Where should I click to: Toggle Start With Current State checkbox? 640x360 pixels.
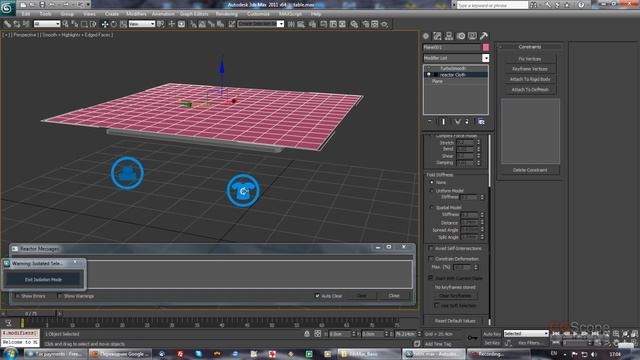click(x=431, y=278)
